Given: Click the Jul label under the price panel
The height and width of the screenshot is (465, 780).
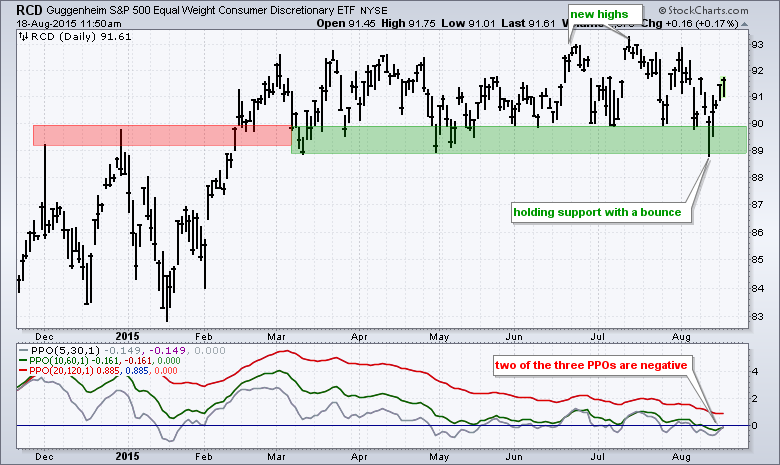Looking at the screenshot, I should [597, 337].
